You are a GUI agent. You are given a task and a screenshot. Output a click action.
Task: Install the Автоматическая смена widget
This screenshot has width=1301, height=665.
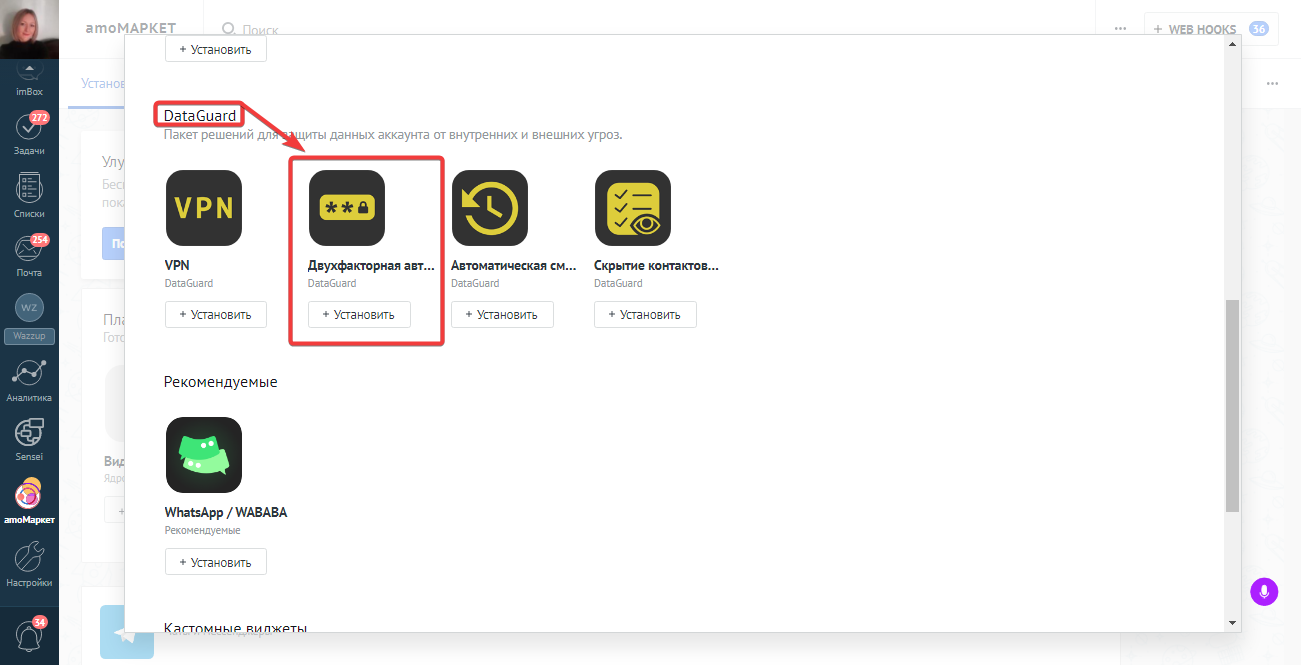[502, 314]
